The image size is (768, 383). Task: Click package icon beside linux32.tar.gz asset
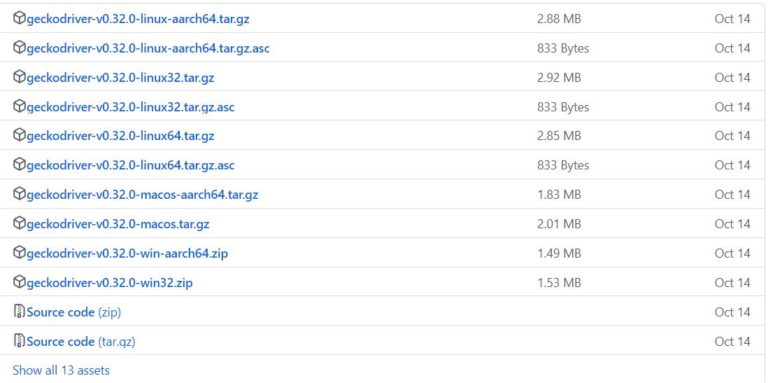coord(19,77)
